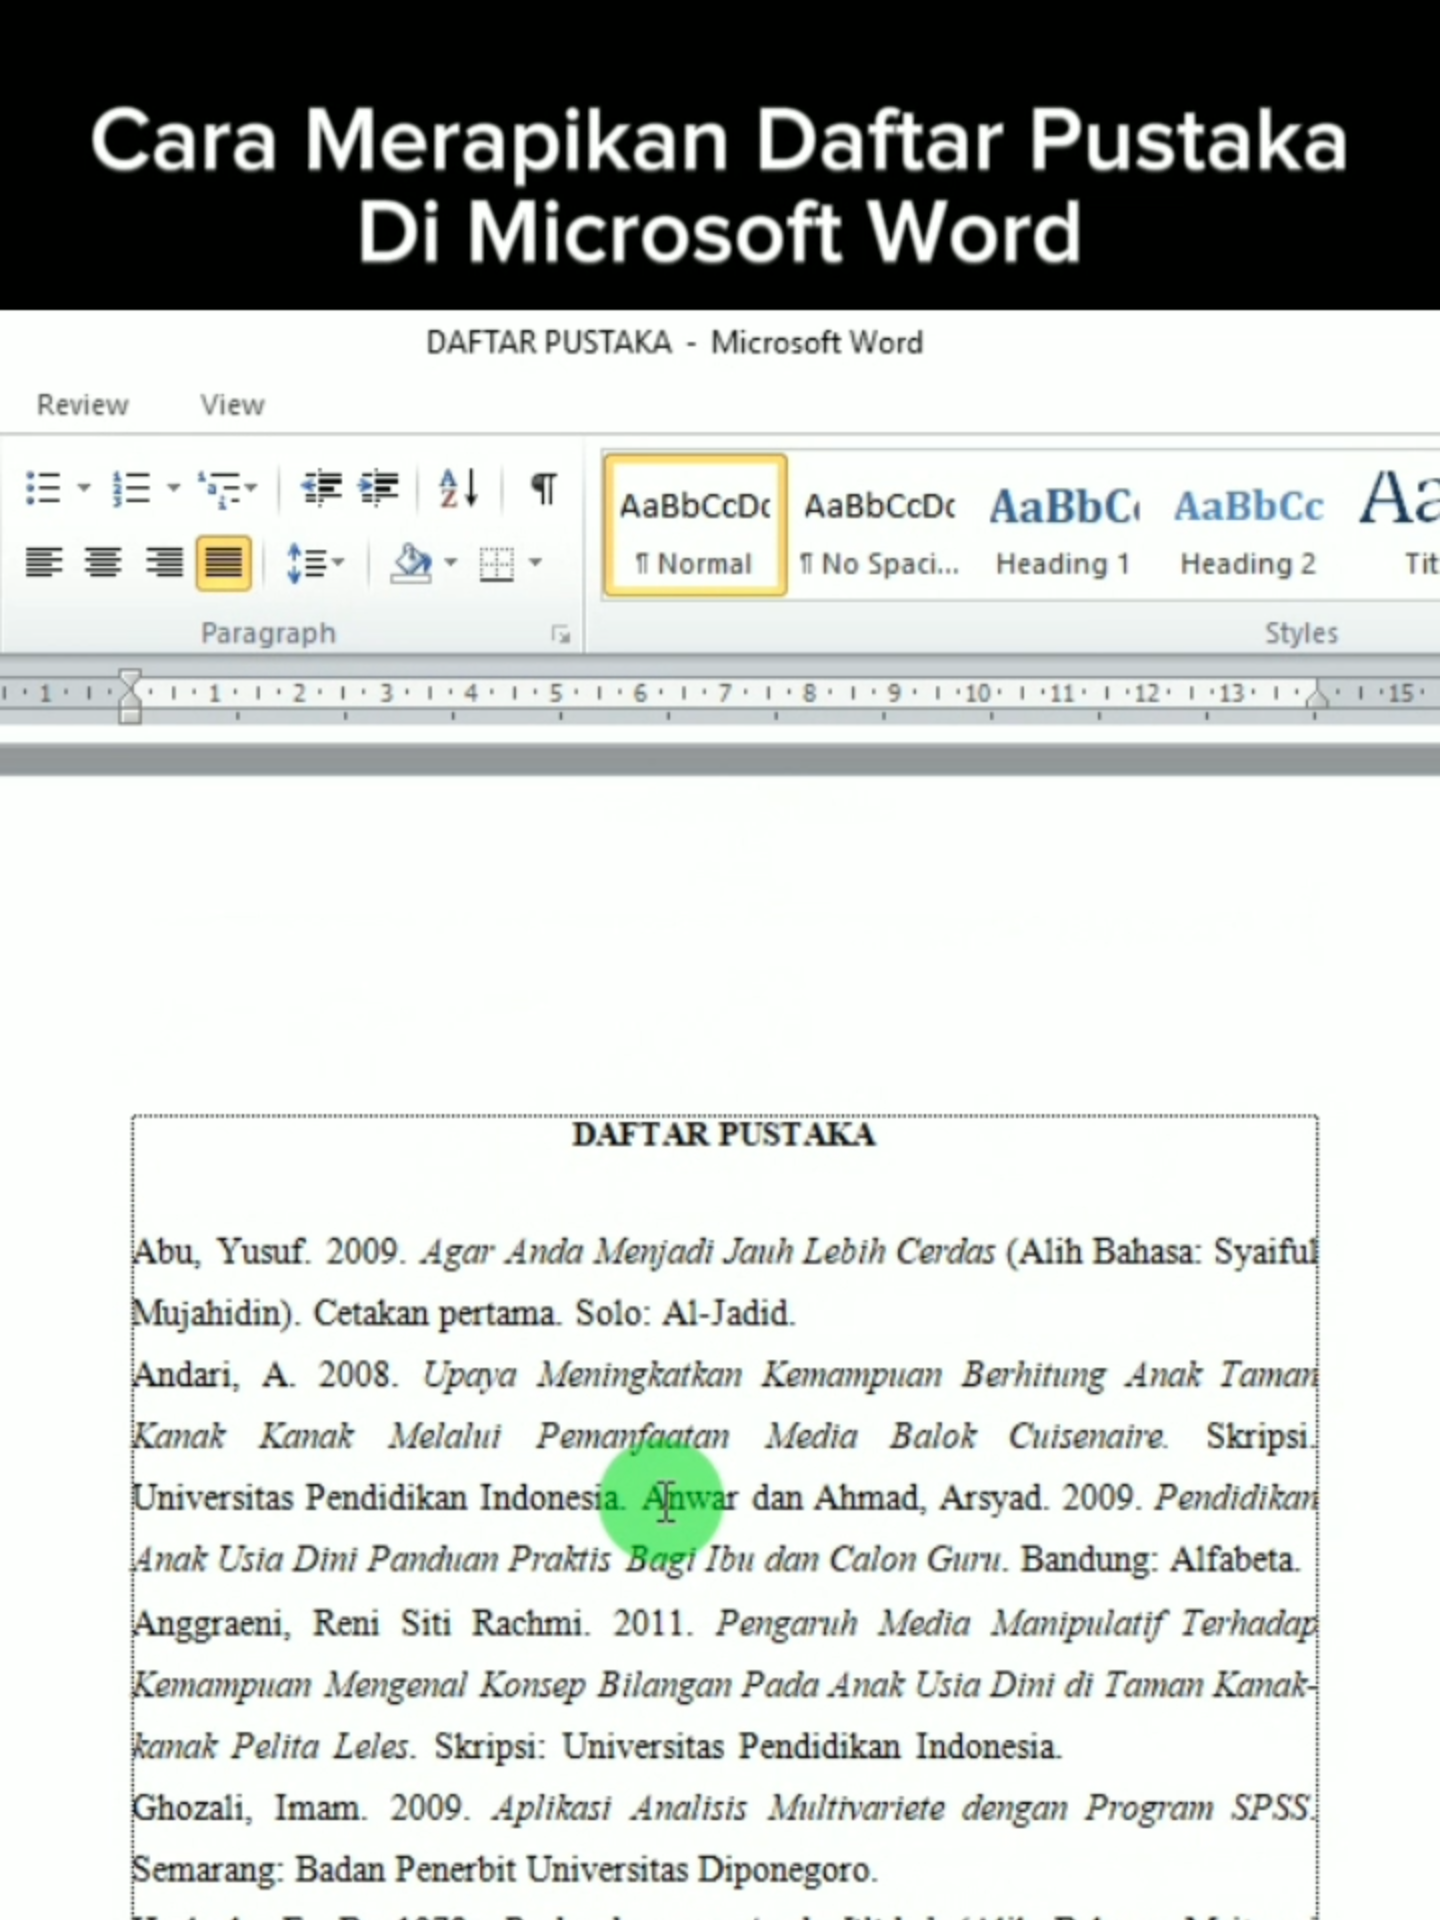1440x1920 pixels.
Task: Click 'Ghozali, Imam. 2009.' entry text
Action: 301,1808
